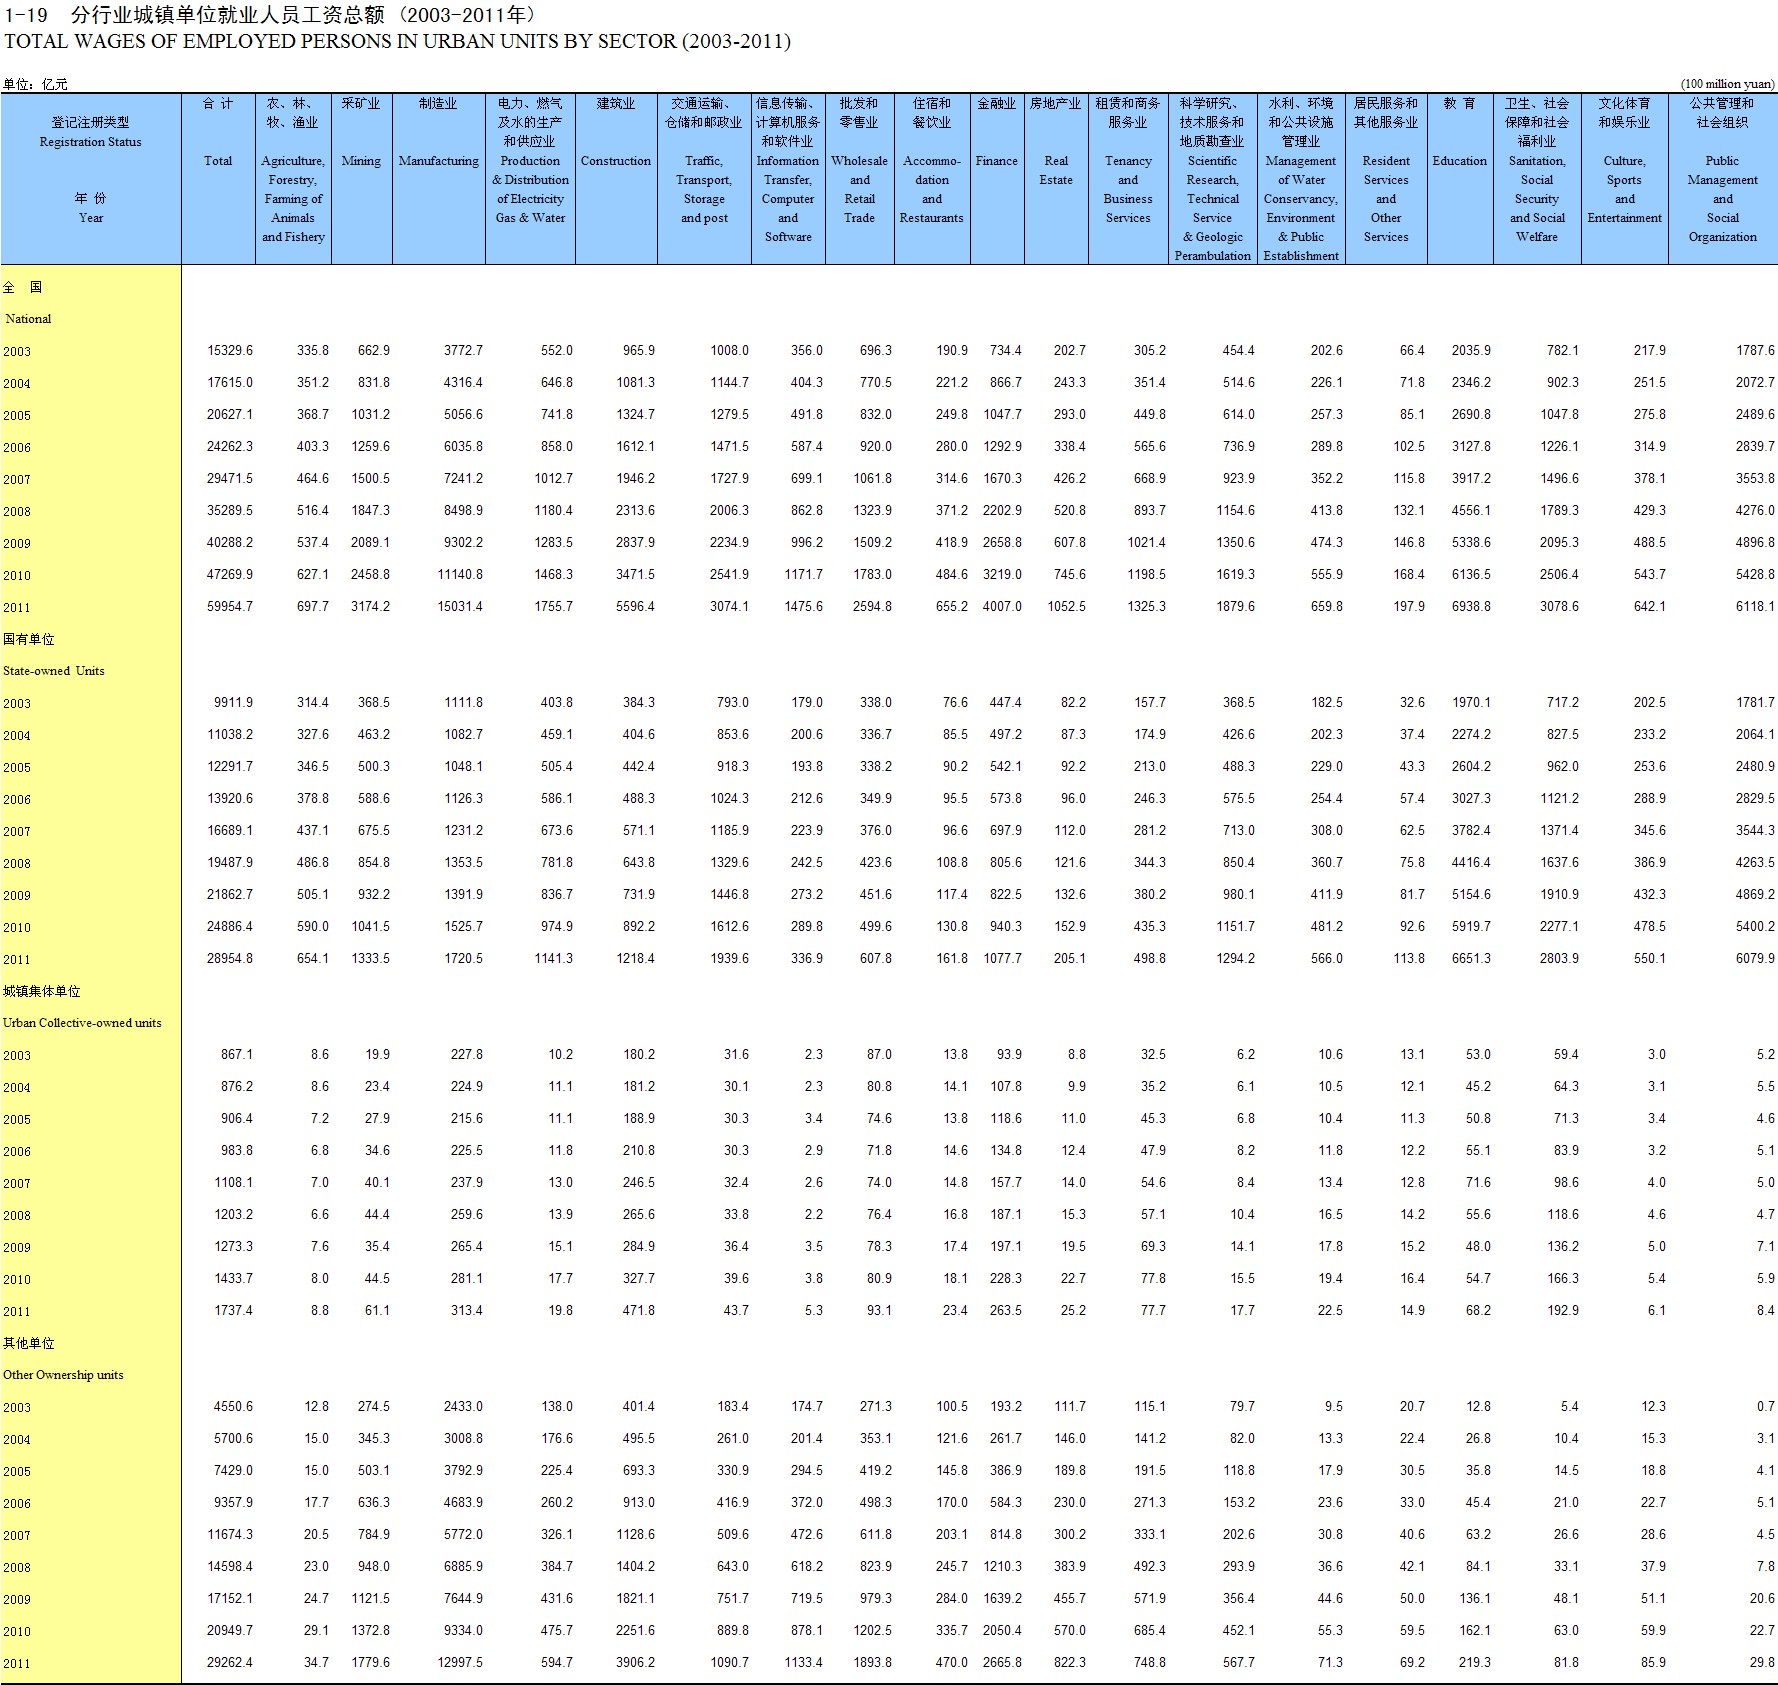Select Other Ownership 2003 total value 4550.6
The width and height of the screenshot is (1778, 1685).
[233, 1407]
